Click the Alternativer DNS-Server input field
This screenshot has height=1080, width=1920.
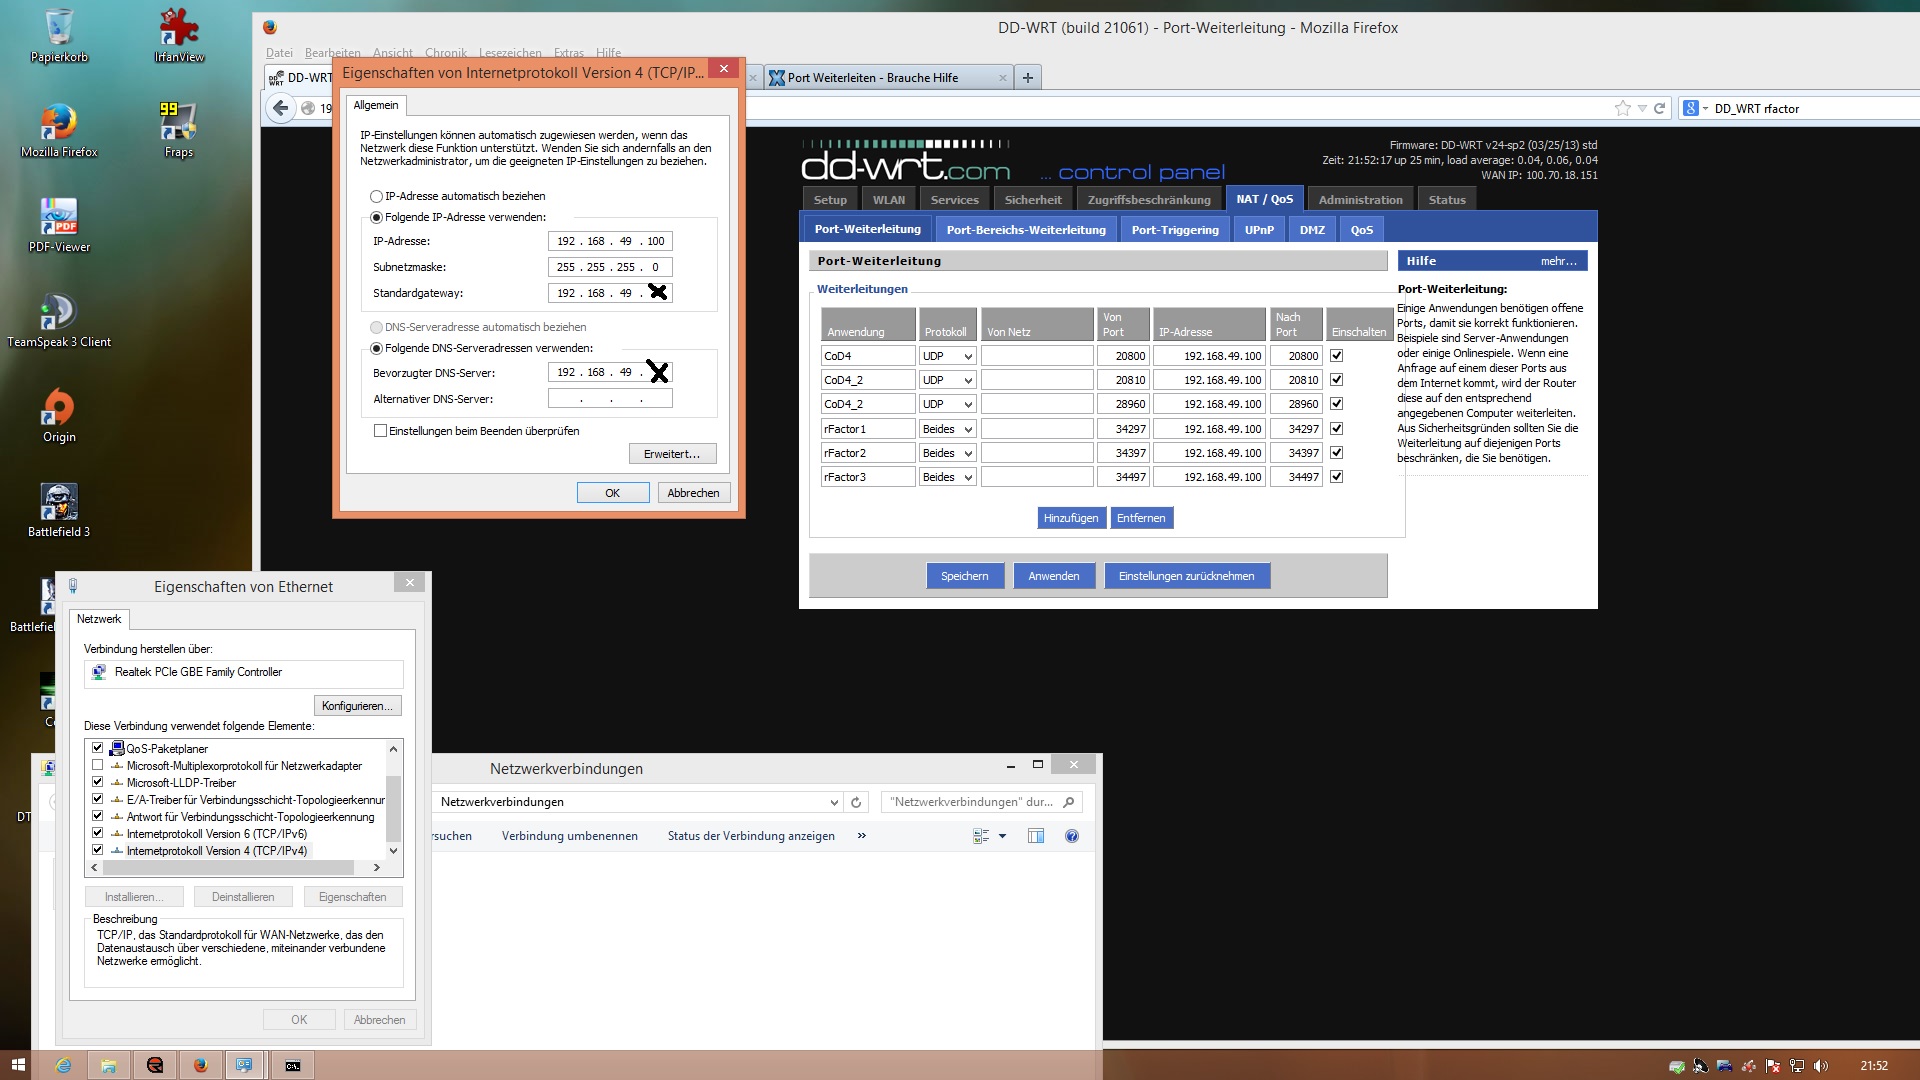pyautogui.click(x=610, y=399)
